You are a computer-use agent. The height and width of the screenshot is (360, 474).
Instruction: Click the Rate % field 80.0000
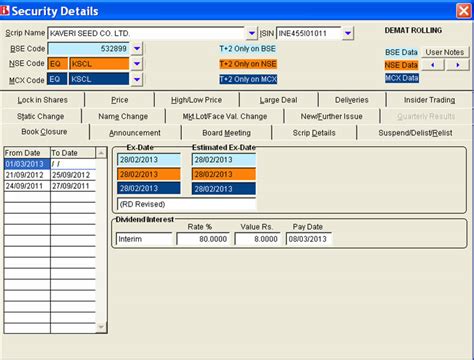pos(203,239)
